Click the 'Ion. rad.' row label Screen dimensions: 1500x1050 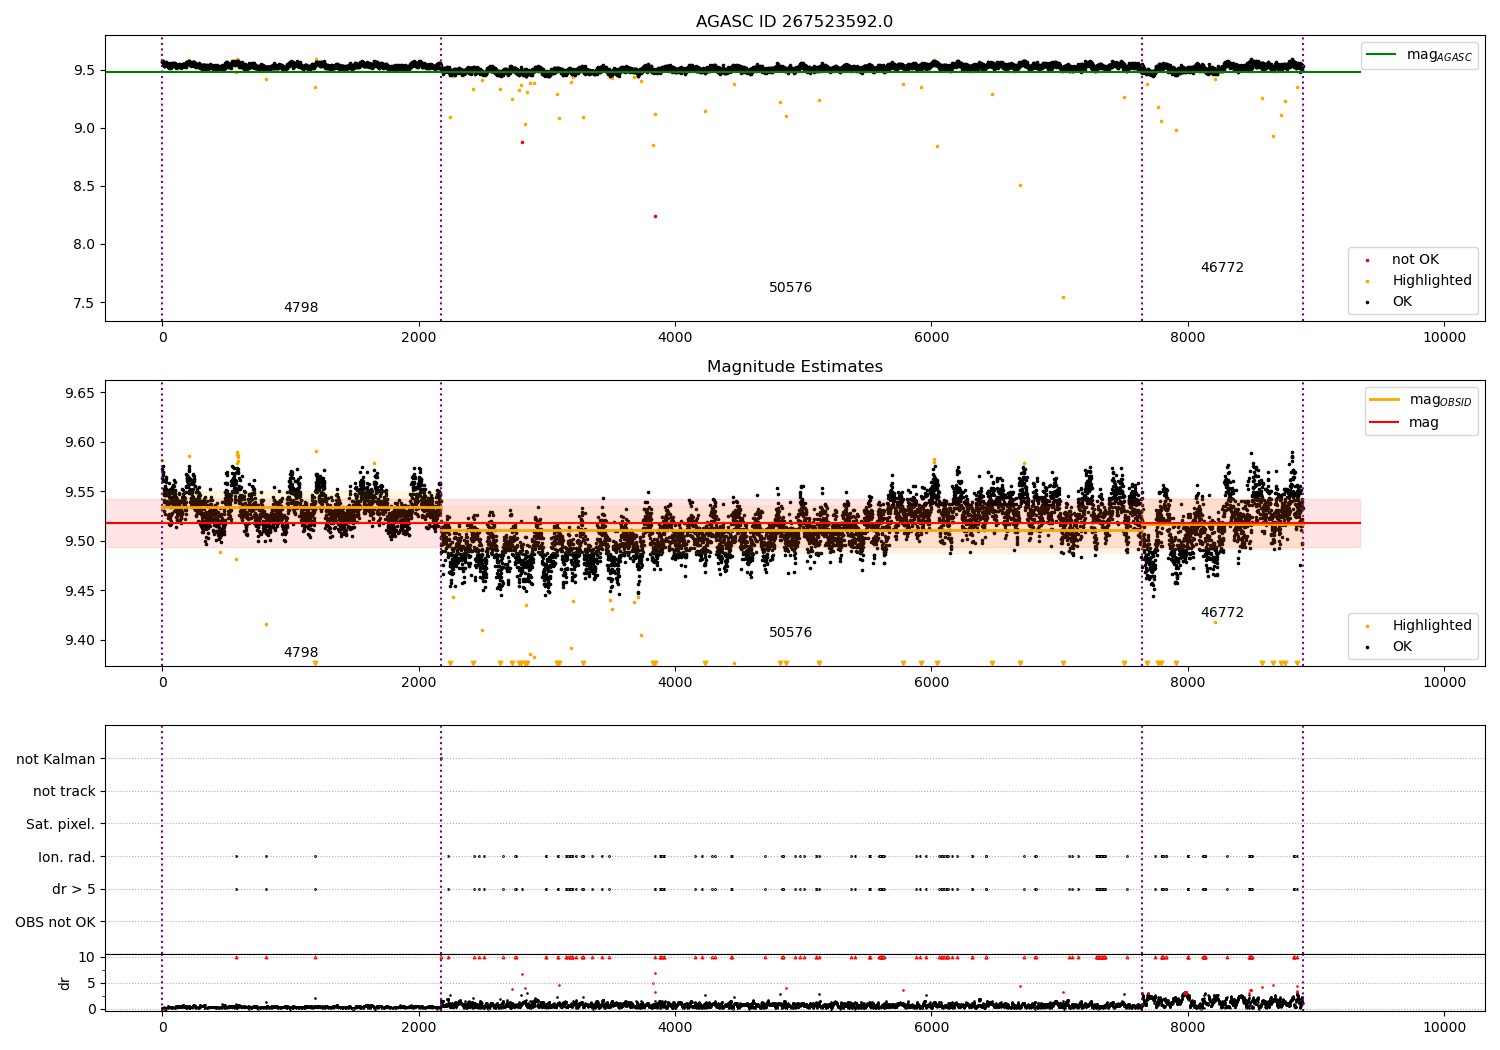(x=67, y=857)
